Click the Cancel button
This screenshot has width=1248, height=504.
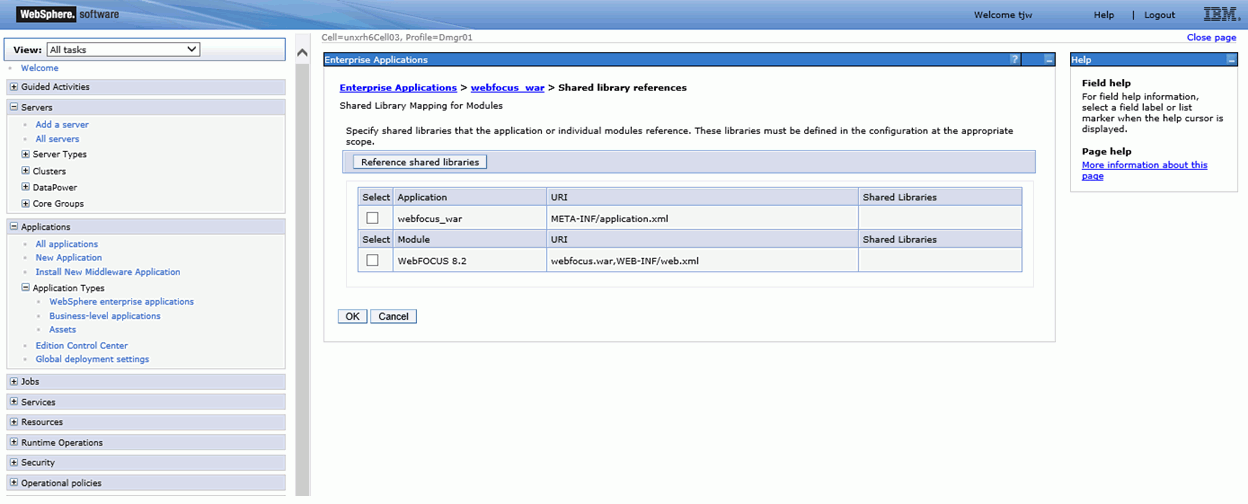[x=393, y=316]
